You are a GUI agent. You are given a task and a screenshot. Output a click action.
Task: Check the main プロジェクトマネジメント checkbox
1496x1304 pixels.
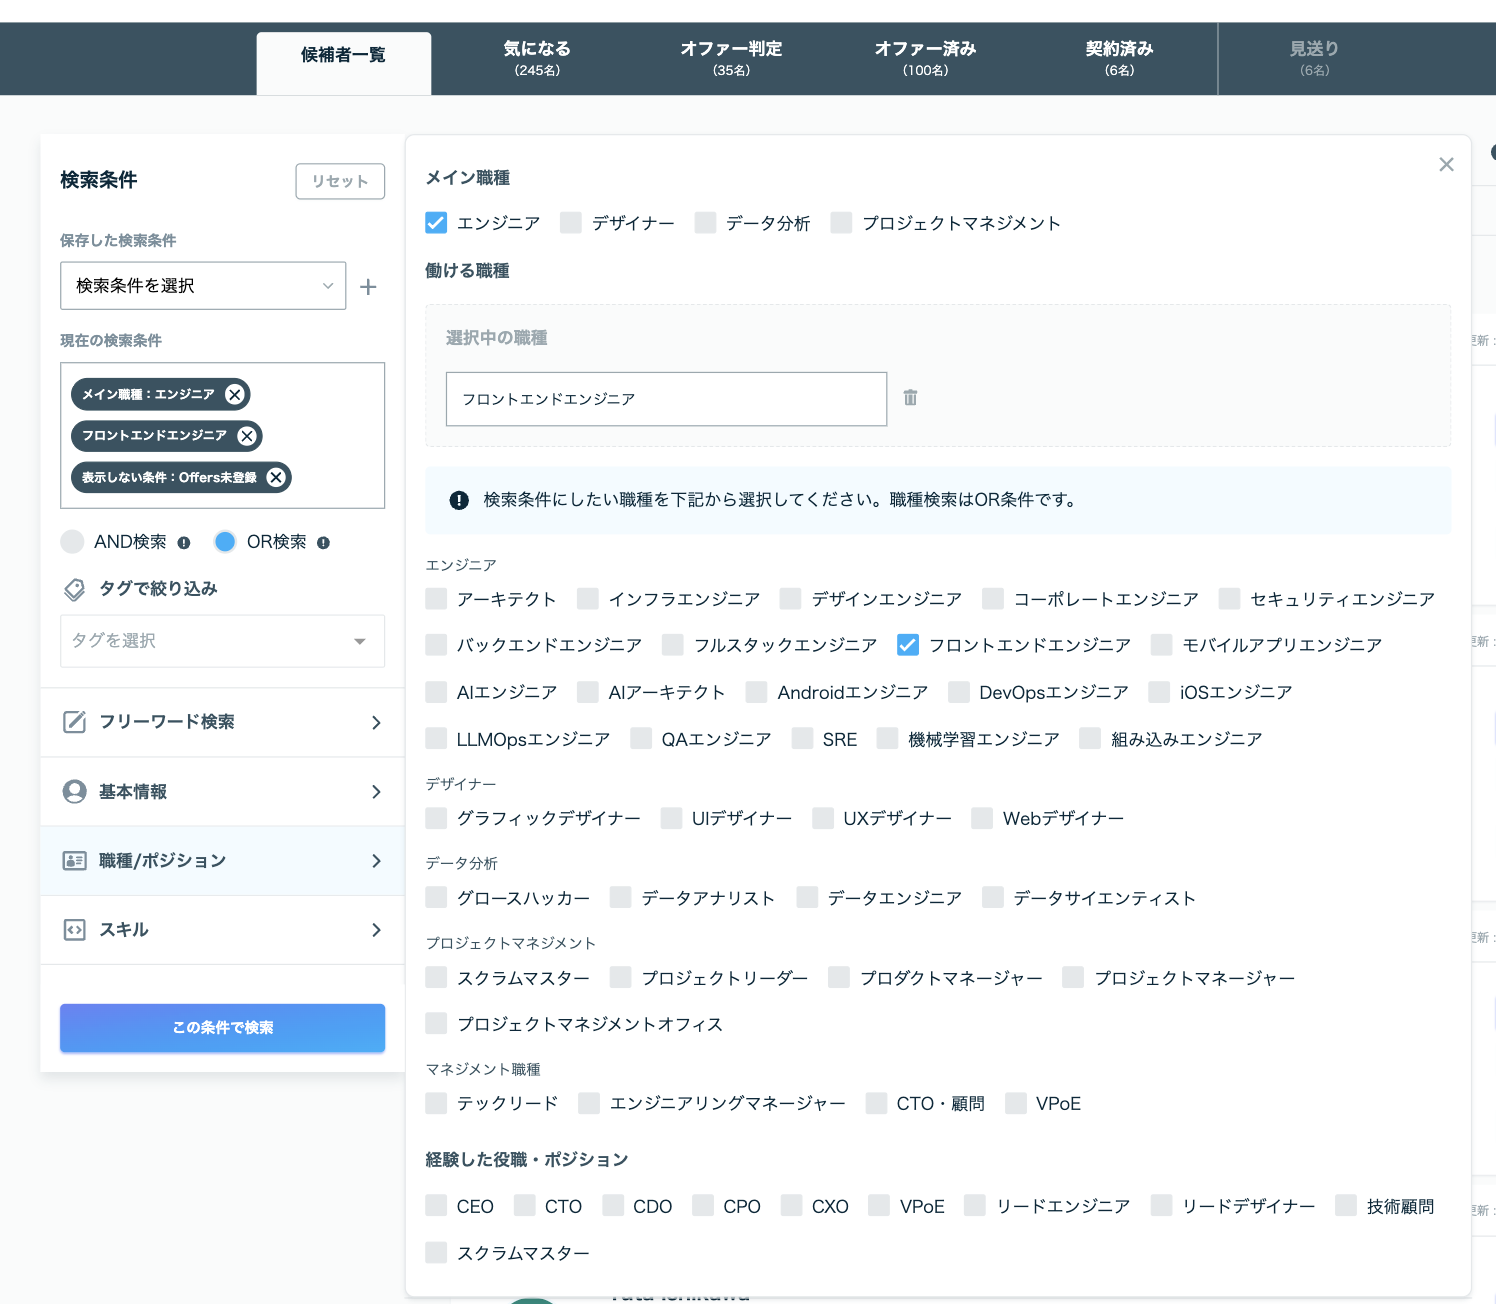click(842, 222)
